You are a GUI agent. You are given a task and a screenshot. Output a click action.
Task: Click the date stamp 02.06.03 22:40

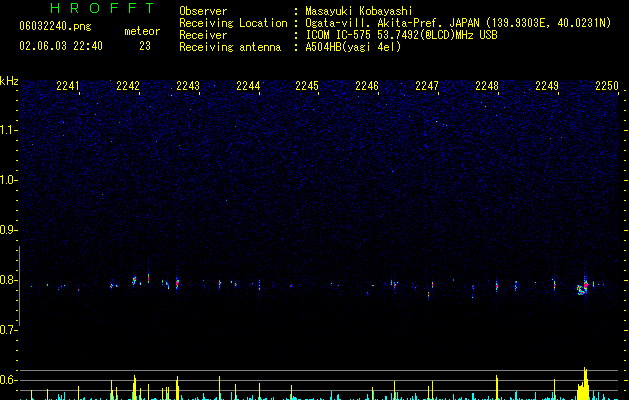pyautogui.click(x=61, y=46)
